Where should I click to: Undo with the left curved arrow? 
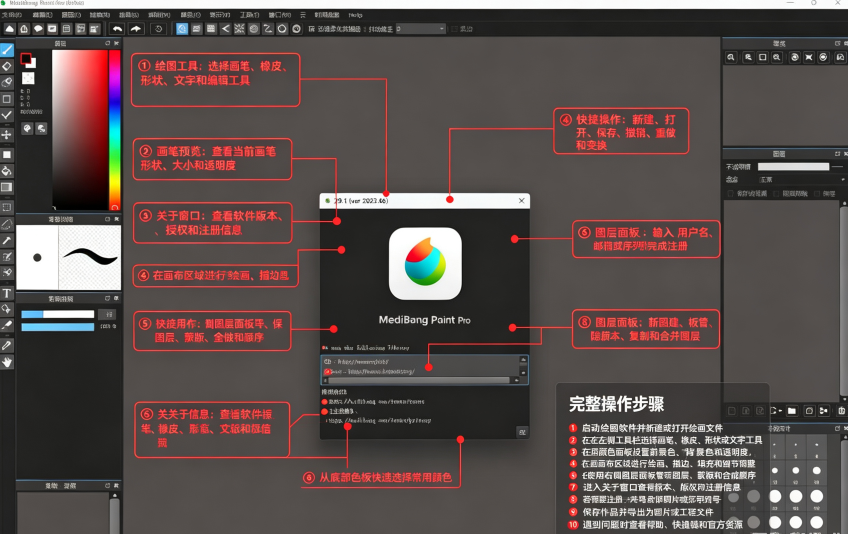point(117,29)
